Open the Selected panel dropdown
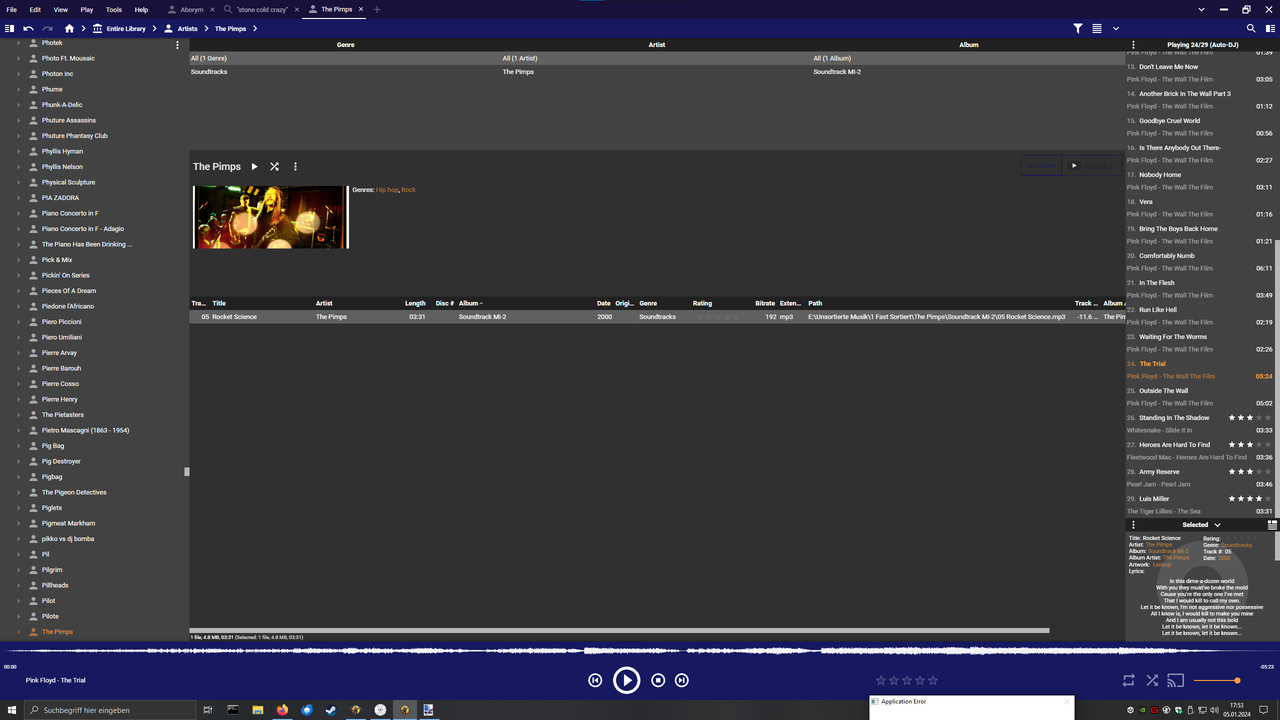This screenshot has width=1280, height=720. point(1217,525)
